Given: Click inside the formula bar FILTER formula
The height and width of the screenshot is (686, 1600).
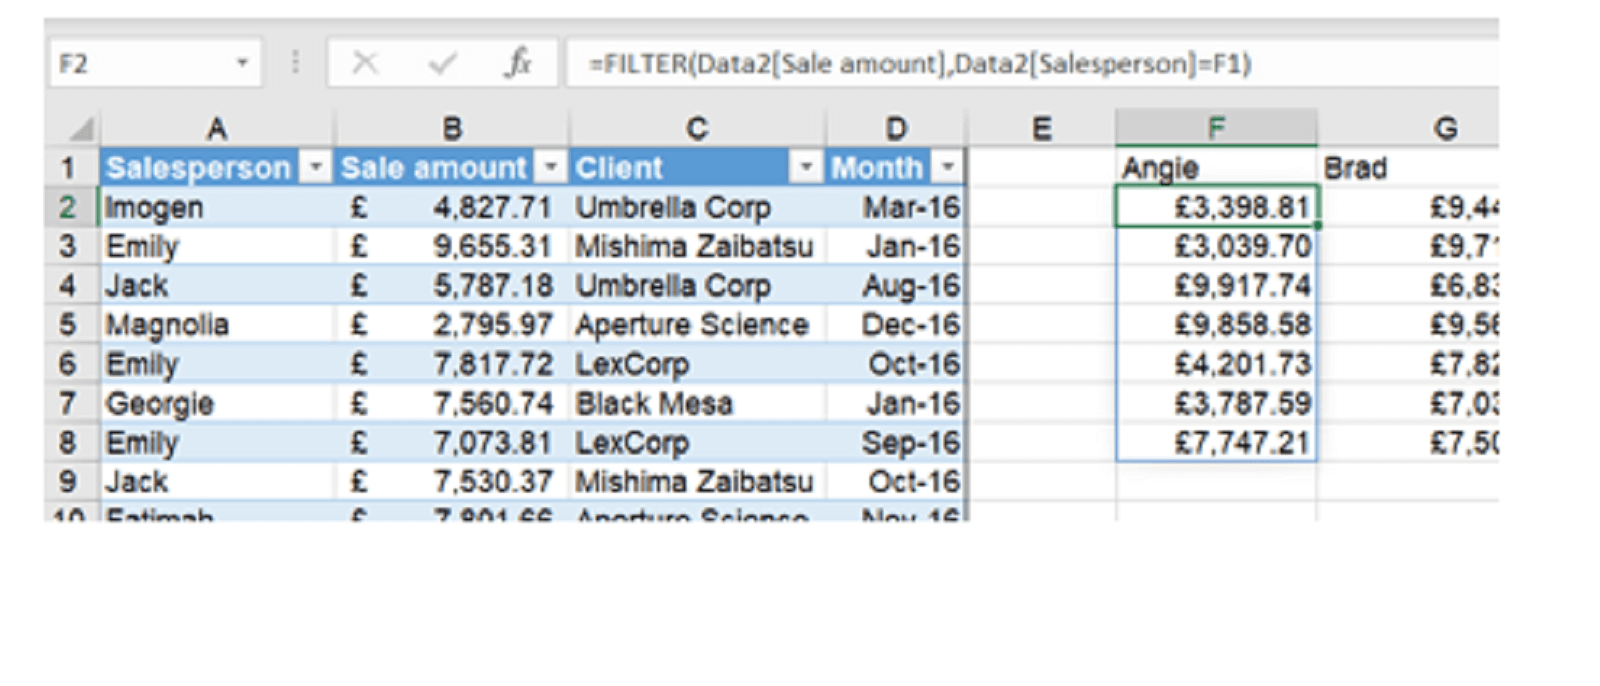Looking at the screenshot, I should point(920,64).
